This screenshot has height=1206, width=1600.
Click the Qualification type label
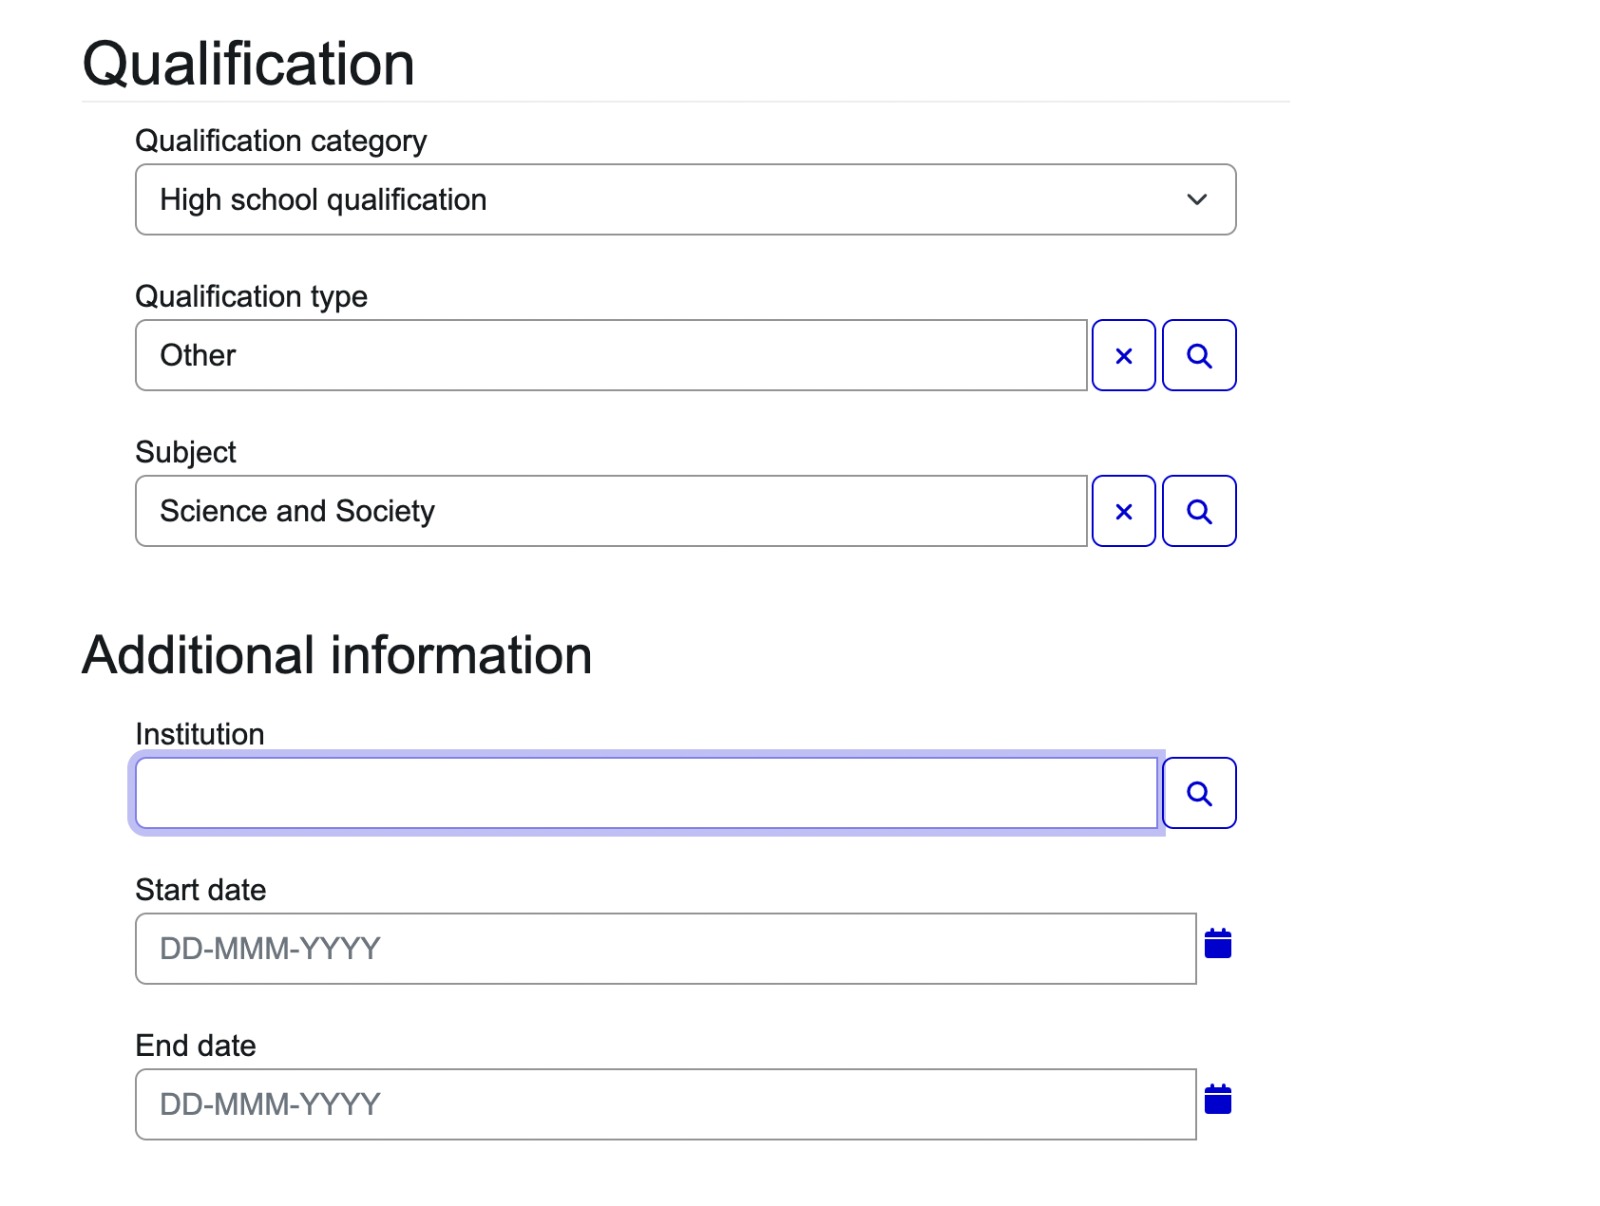tap(251, 297)
